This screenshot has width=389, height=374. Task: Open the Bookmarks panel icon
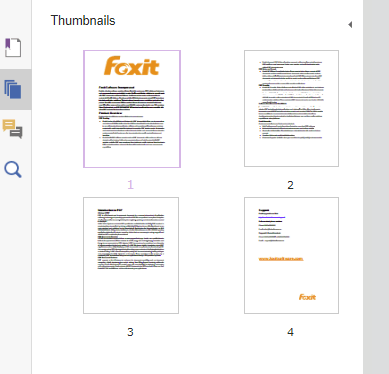[13, 48]
